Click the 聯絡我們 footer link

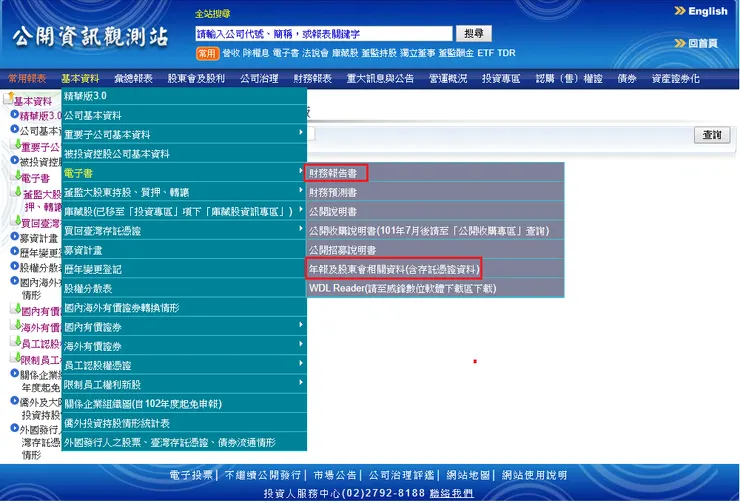click(452, 494)
